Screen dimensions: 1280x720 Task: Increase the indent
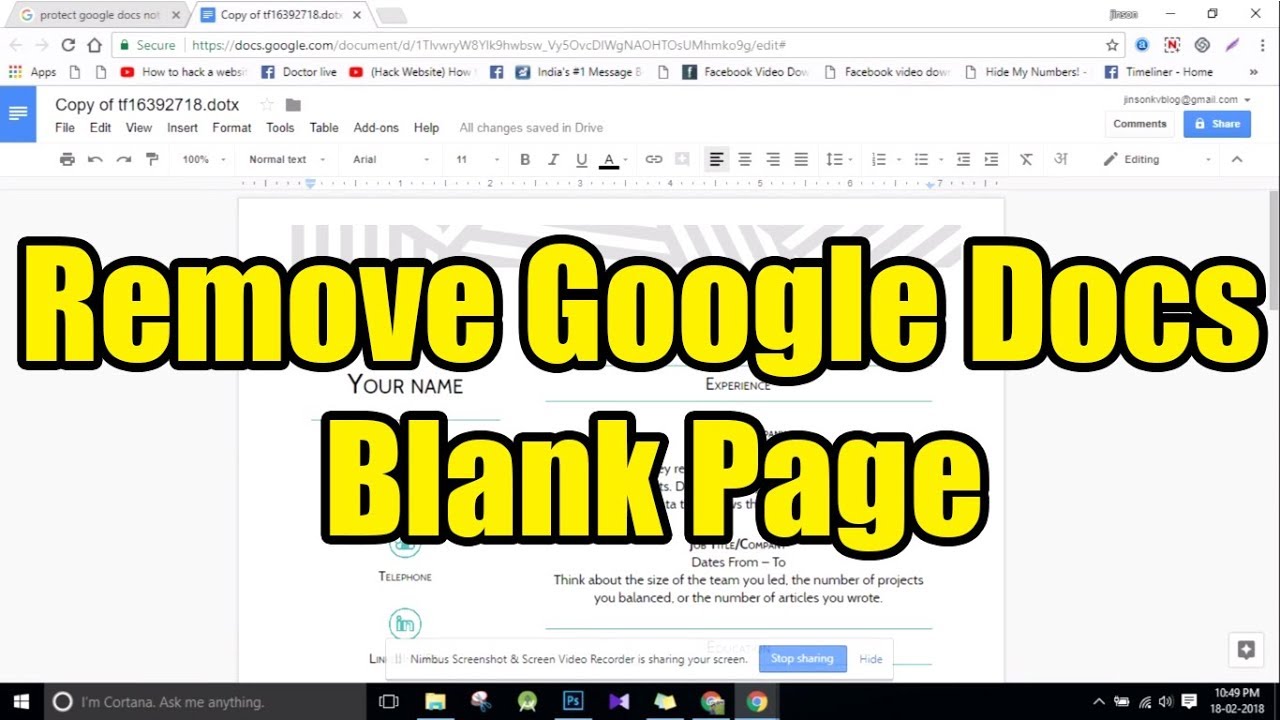point(991,159)
